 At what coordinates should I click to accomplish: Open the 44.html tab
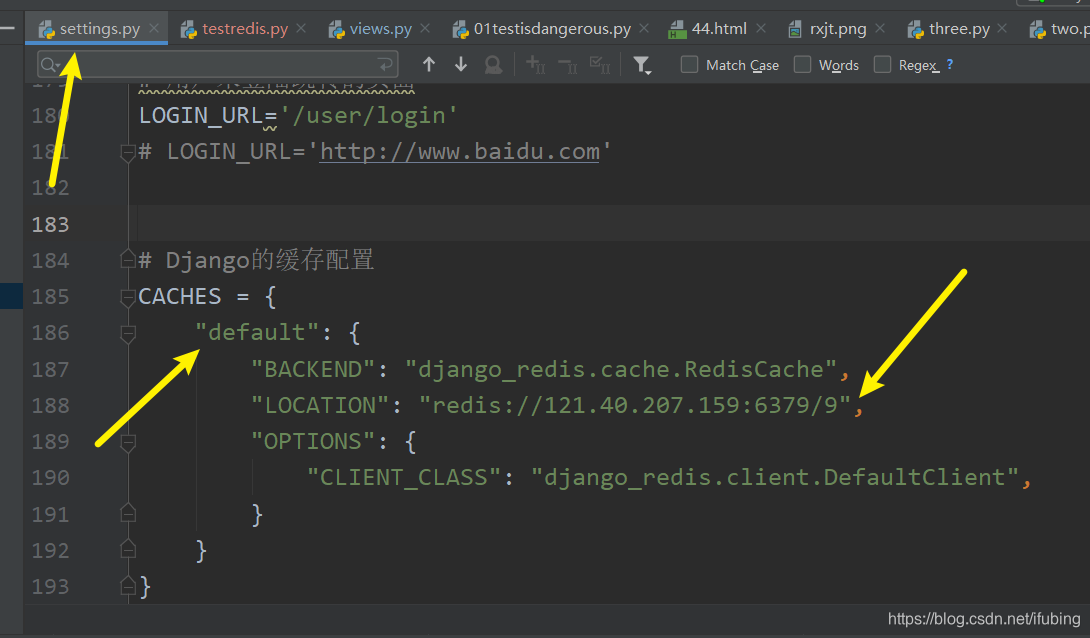718,28
